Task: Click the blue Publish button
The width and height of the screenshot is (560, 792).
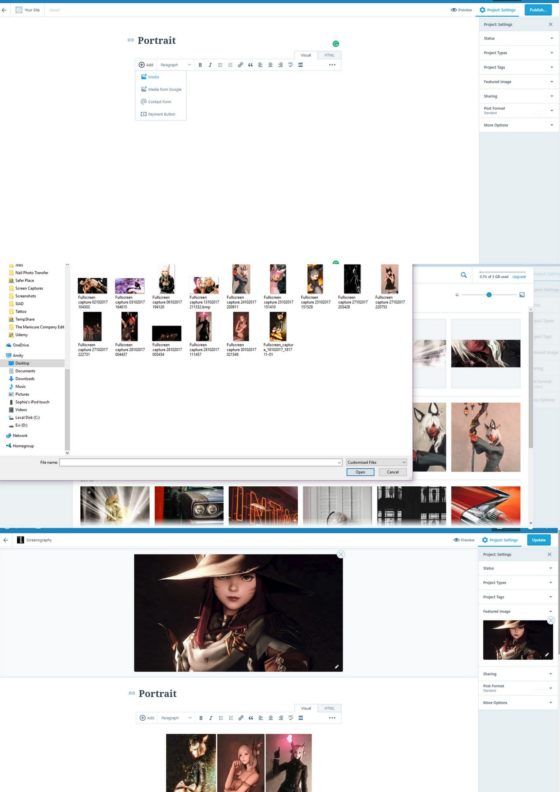Action: point(538,10)
